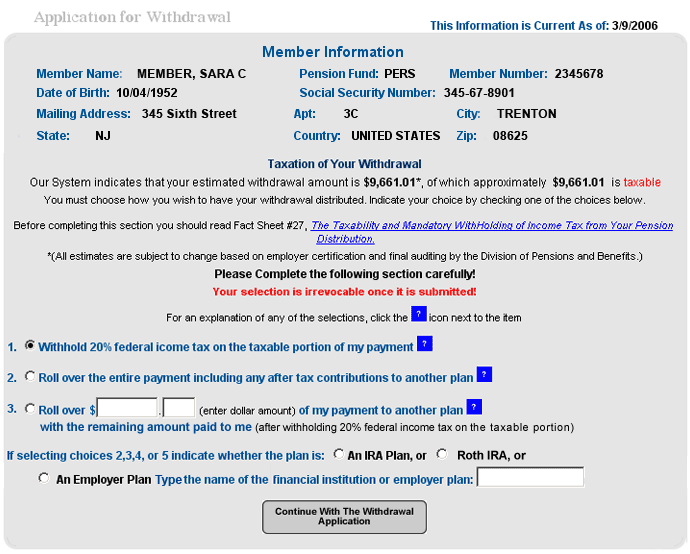The width and height of the screenshot is (690, 554).
Task: Click city value TRENTON
Action: point(526,114)
